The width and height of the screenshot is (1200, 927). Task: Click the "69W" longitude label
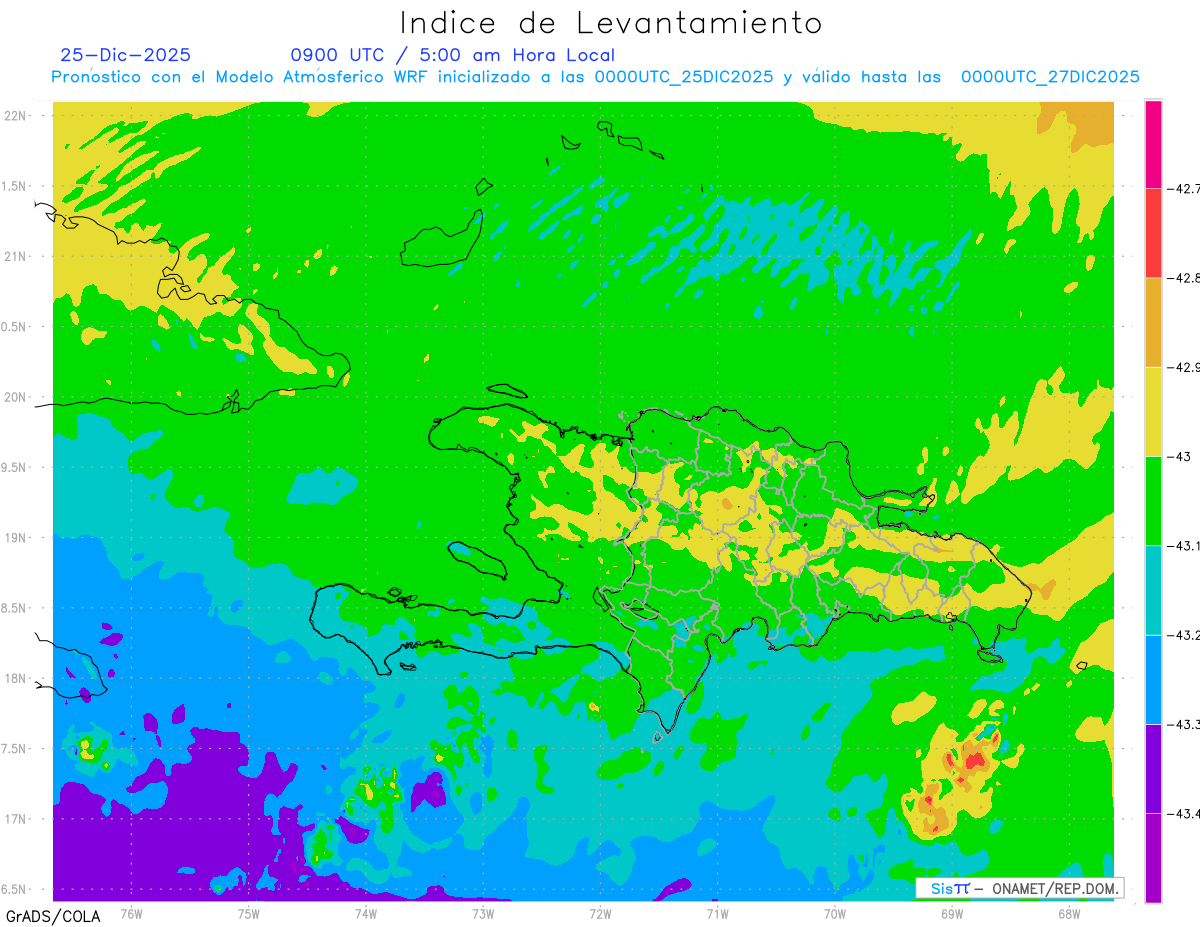pos(951,913)
